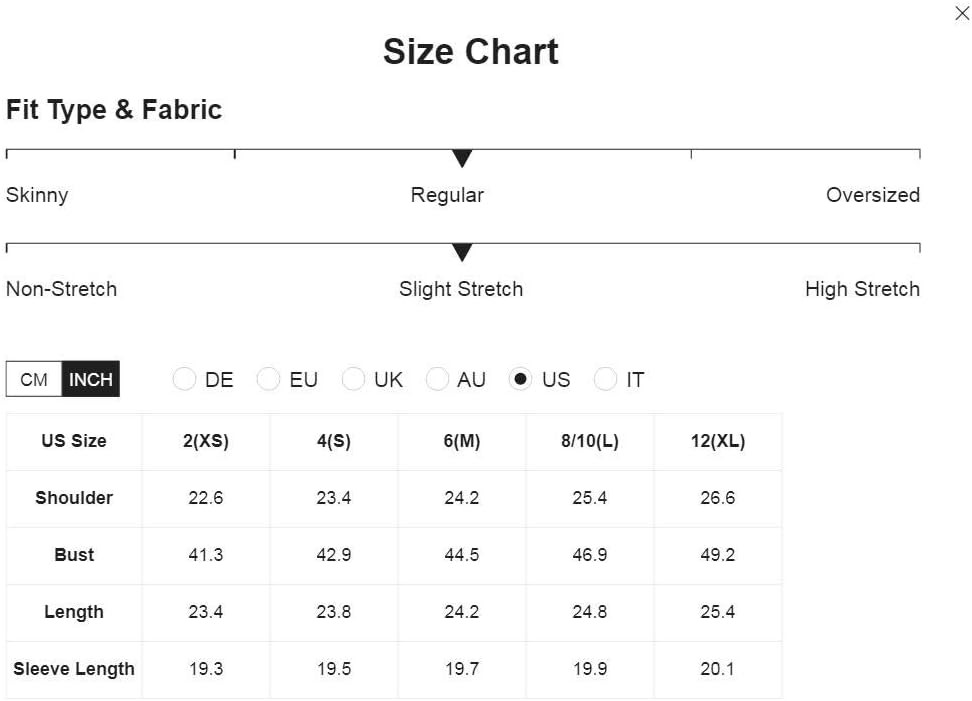Switch units to CM

34,380
